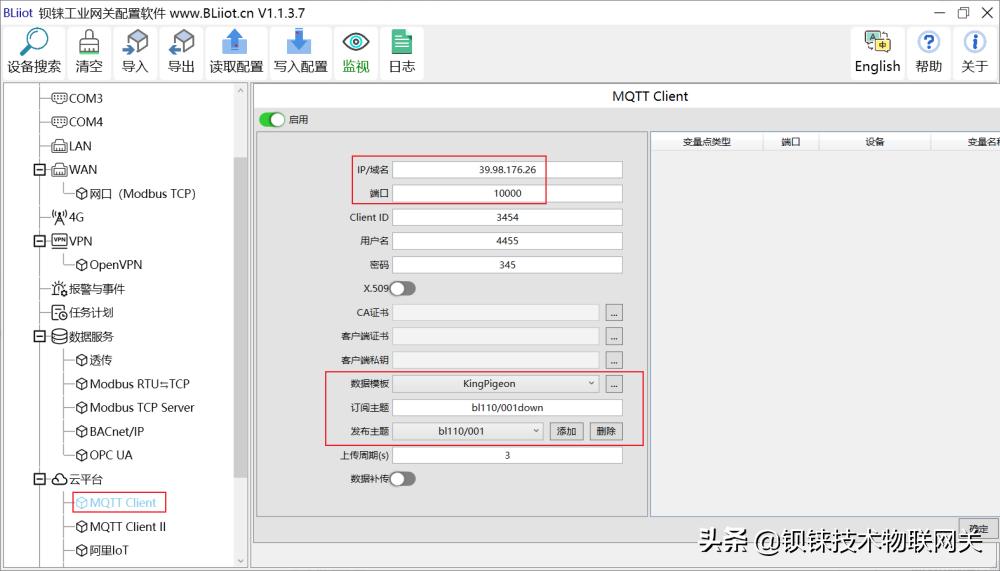Open the 数据模板 KingPigeon dropdown
Viewport: 1000px width, 571px height.
click(496, 384)
